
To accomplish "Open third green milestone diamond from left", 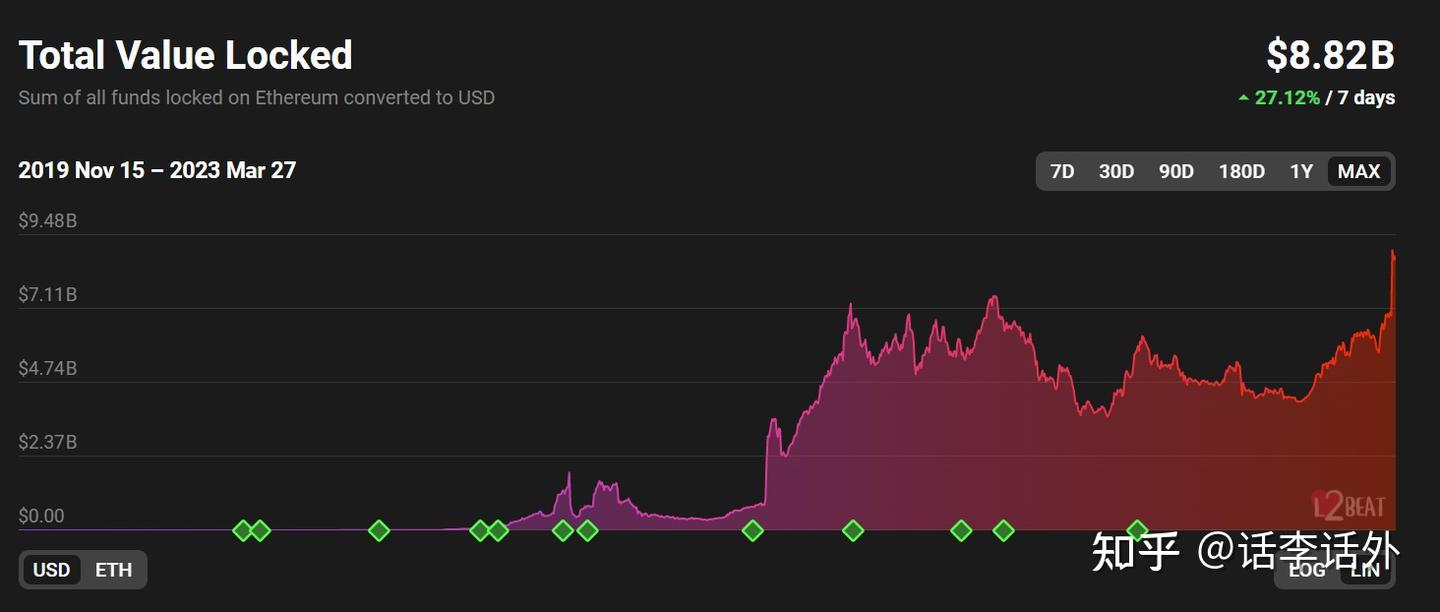I will pyautogui.click(x=379, y=530).
